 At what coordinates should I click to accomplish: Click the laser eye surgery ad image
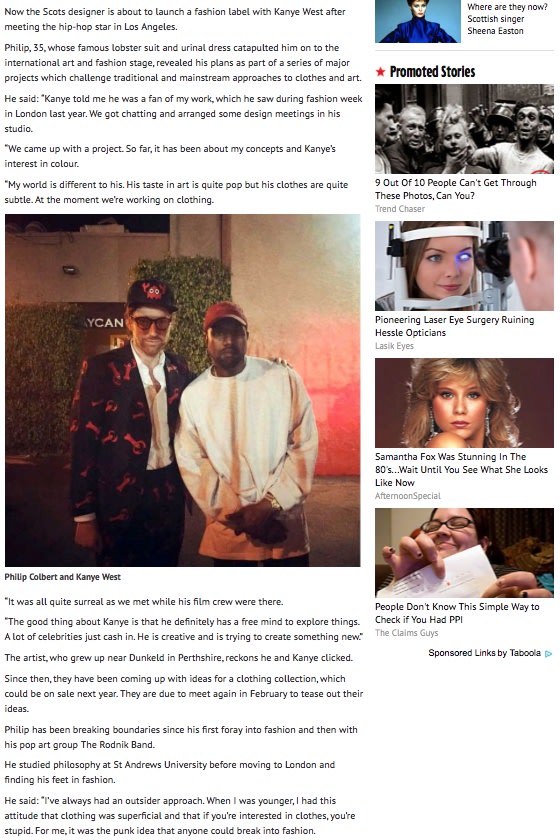pos(464,266)
